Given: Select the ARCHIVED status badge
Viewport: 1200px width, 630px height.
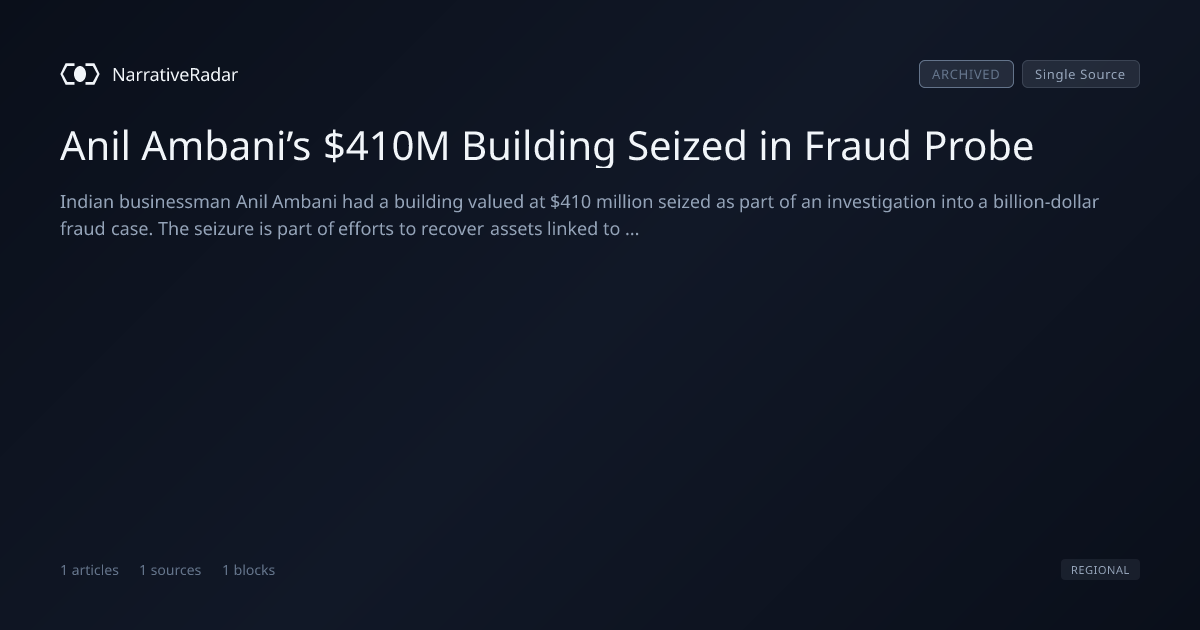Looking at the screenshot, I should 966,74.
